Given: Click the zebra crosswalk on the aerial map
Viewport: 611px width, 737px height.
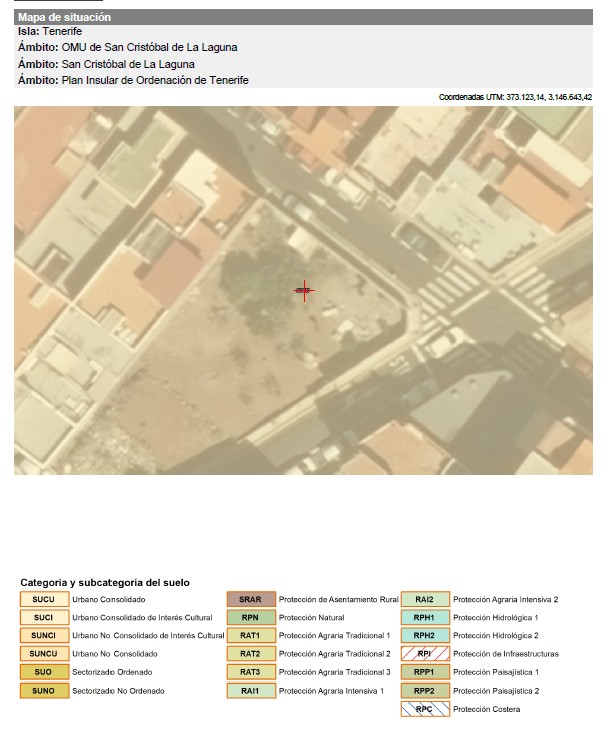Looking at the screenshot, I should pos(442,292).
